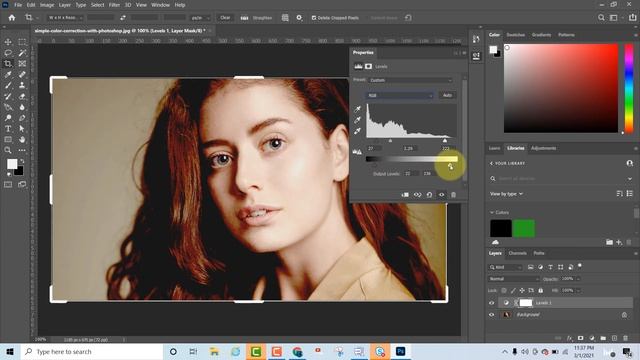Select the Zoom tool in the left toolbar
The width and height of the screenshot is (640, 360).
tap(8, 150)
